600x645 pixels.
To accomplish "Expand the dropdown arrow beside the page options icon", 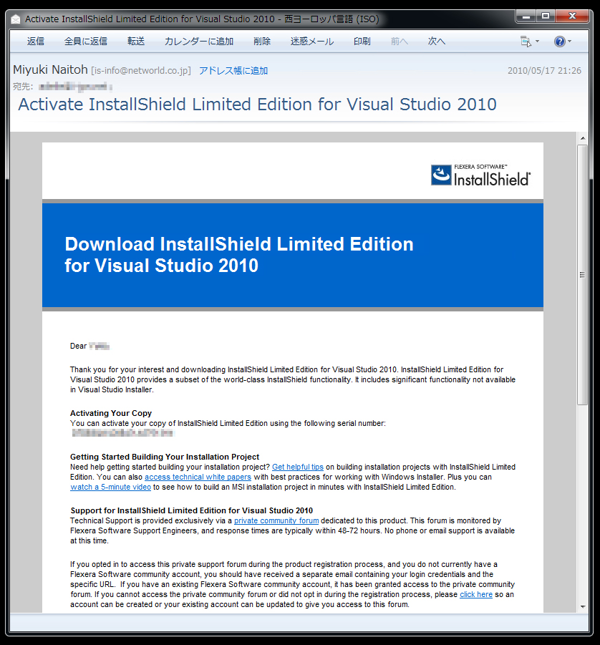I will [537, 42].
